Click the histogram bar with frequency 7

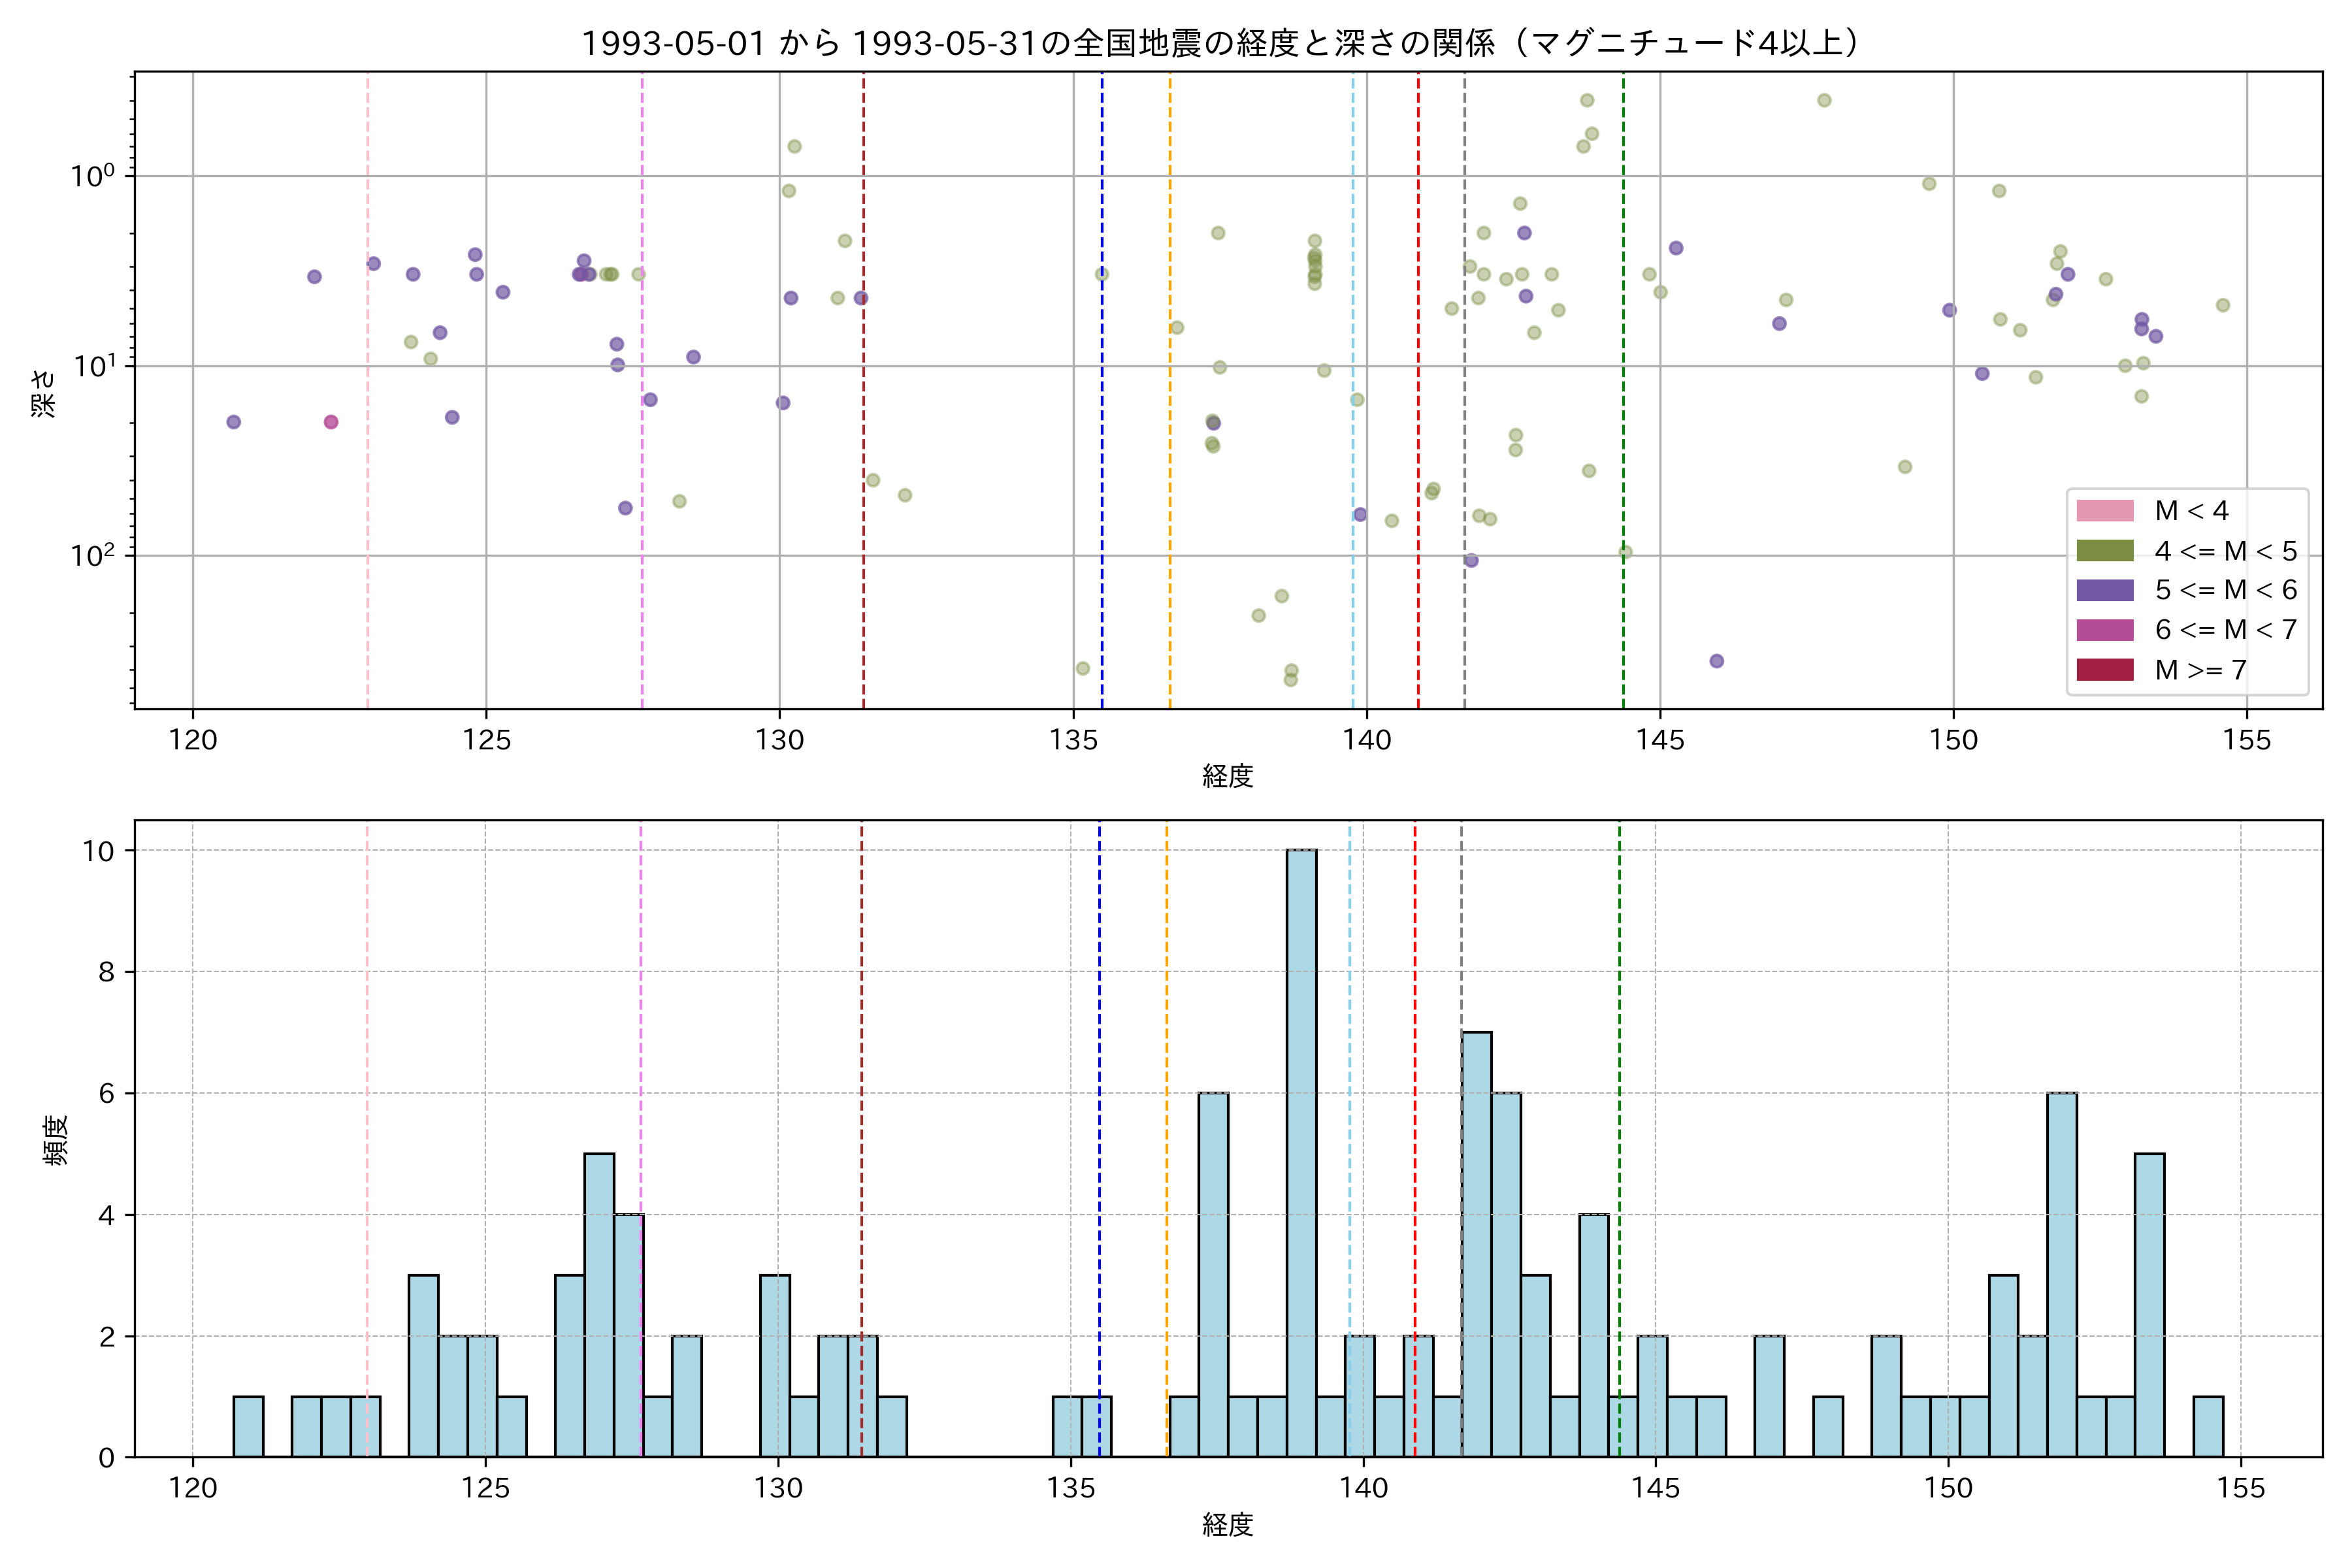point(1476,1244)
